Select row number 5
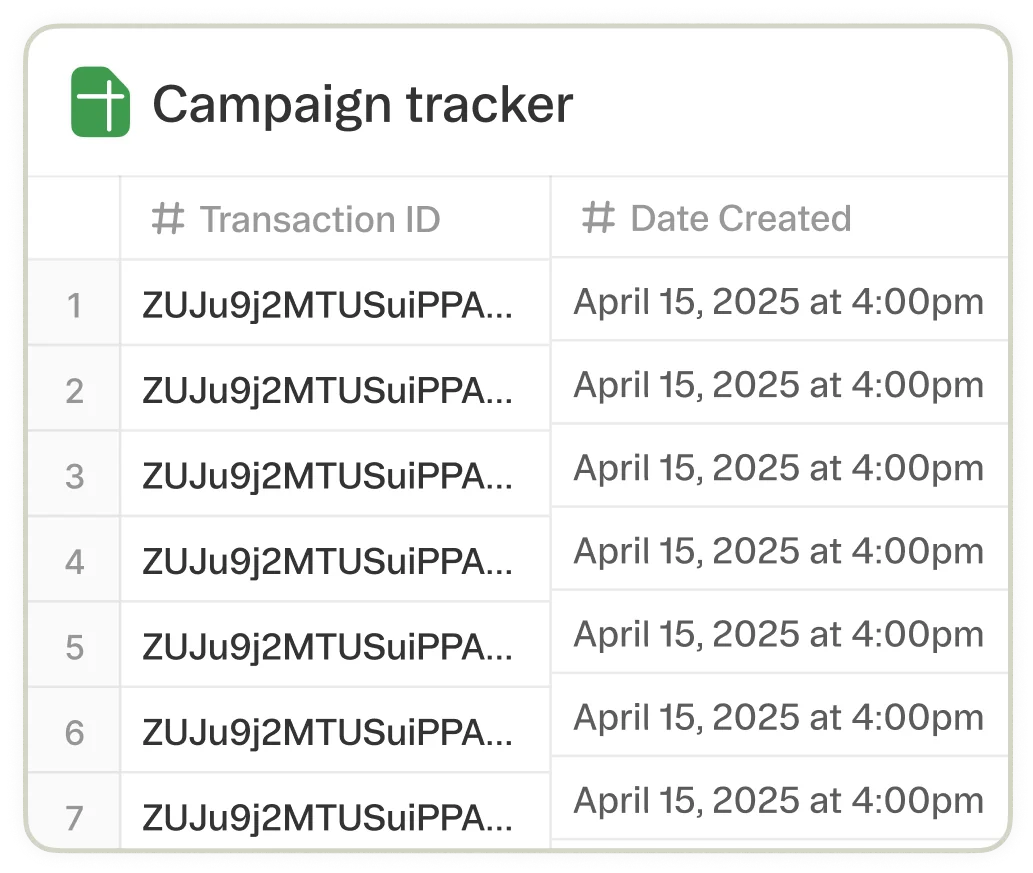This screenshot has height=873, width=1033. 74,647
